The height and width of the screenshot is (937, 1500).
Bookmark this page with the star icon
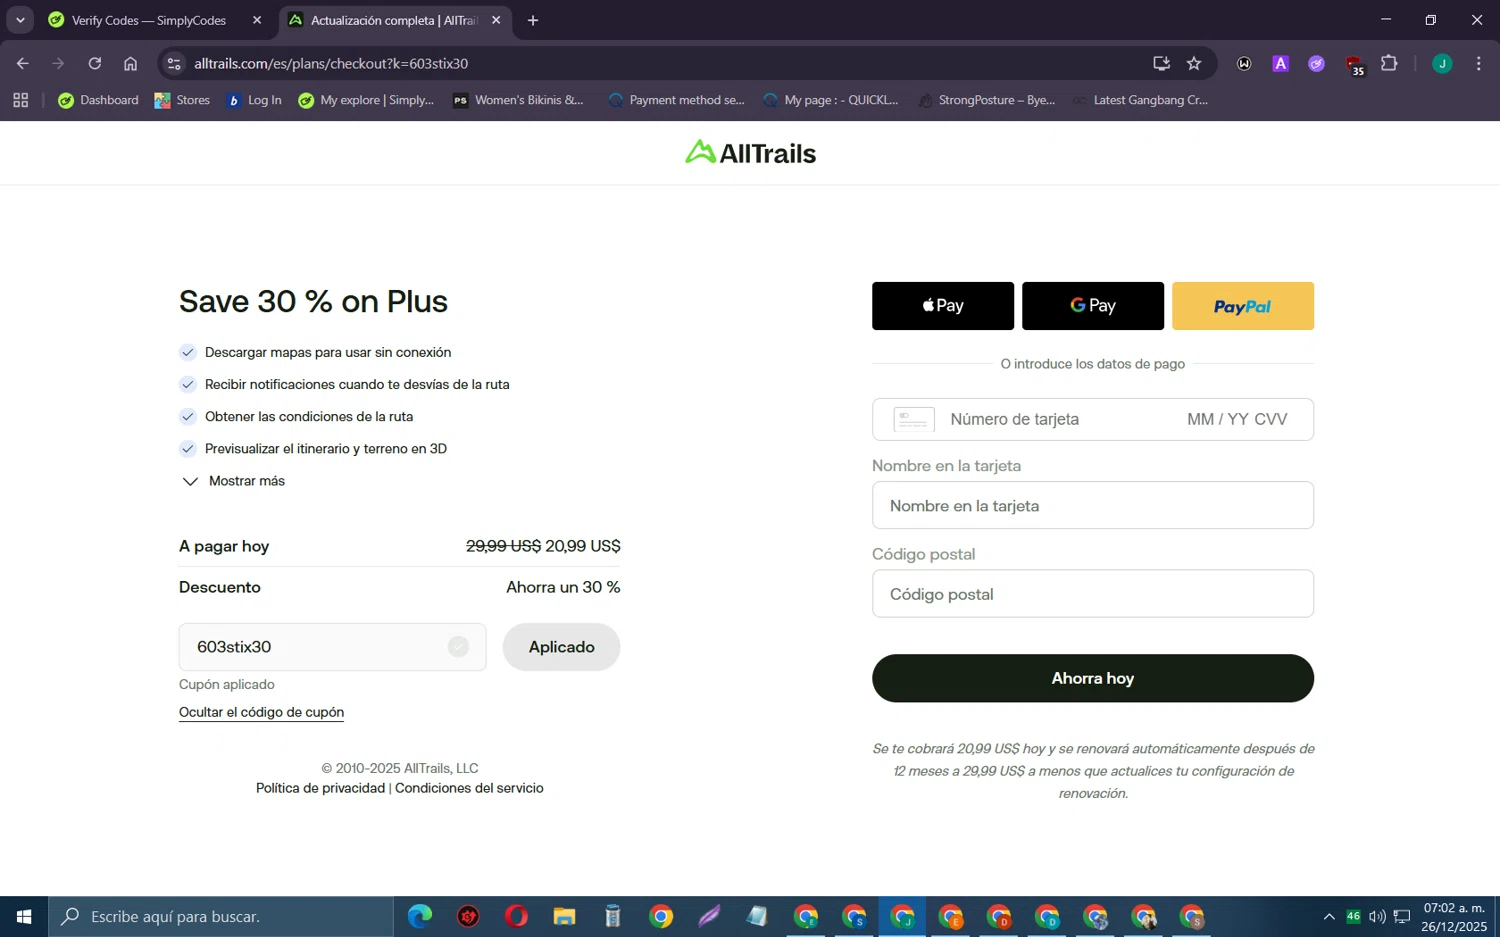click(x=1194, y=63)
